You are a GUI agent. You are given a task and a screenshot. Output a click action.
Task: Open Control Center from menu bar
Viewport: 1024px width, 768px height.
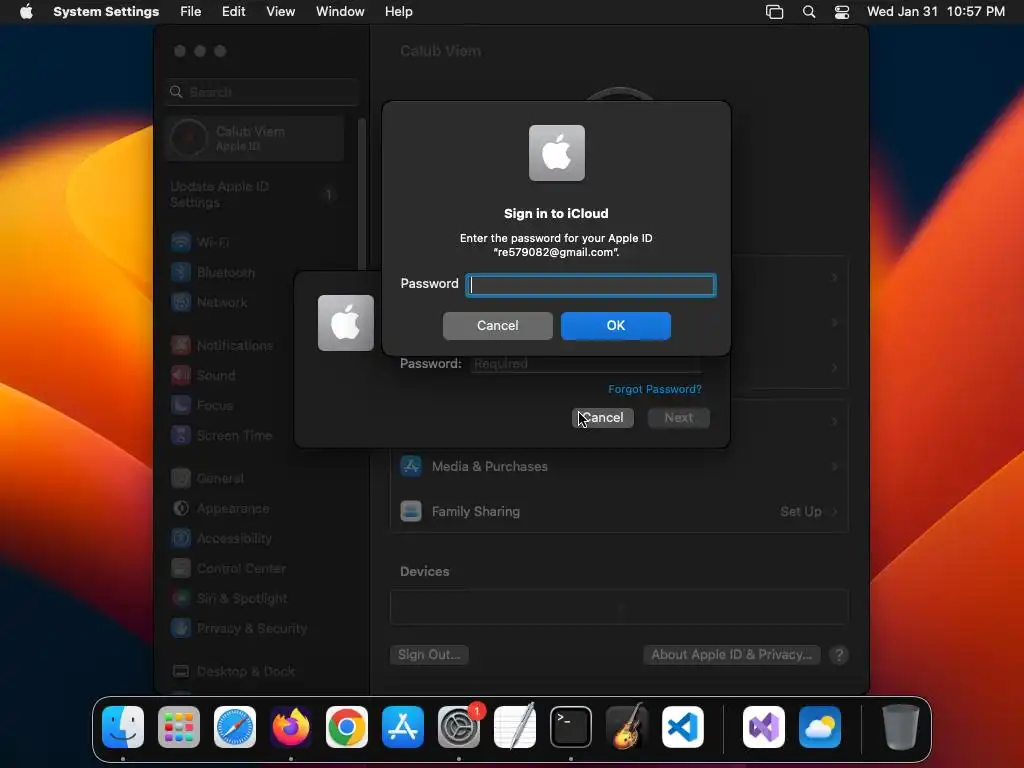tap(842, 12)
